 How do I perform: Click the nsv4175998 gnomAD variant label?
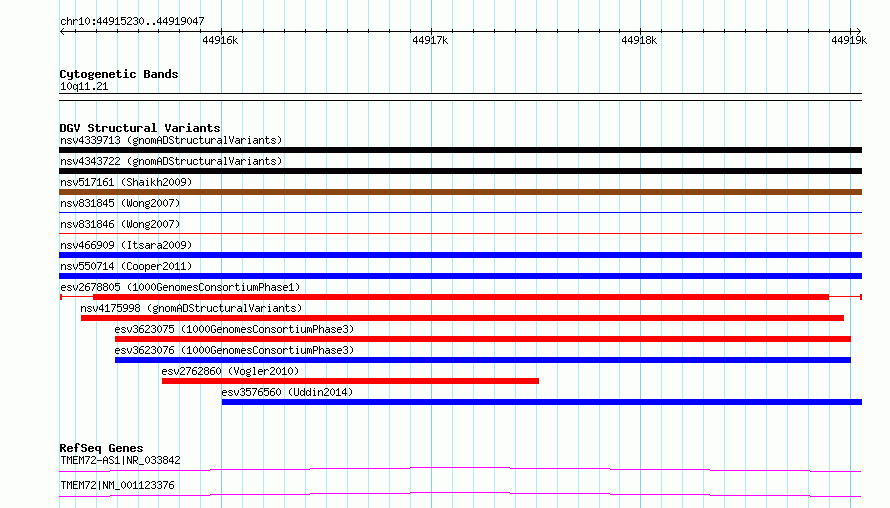click(x=191, y=308)
